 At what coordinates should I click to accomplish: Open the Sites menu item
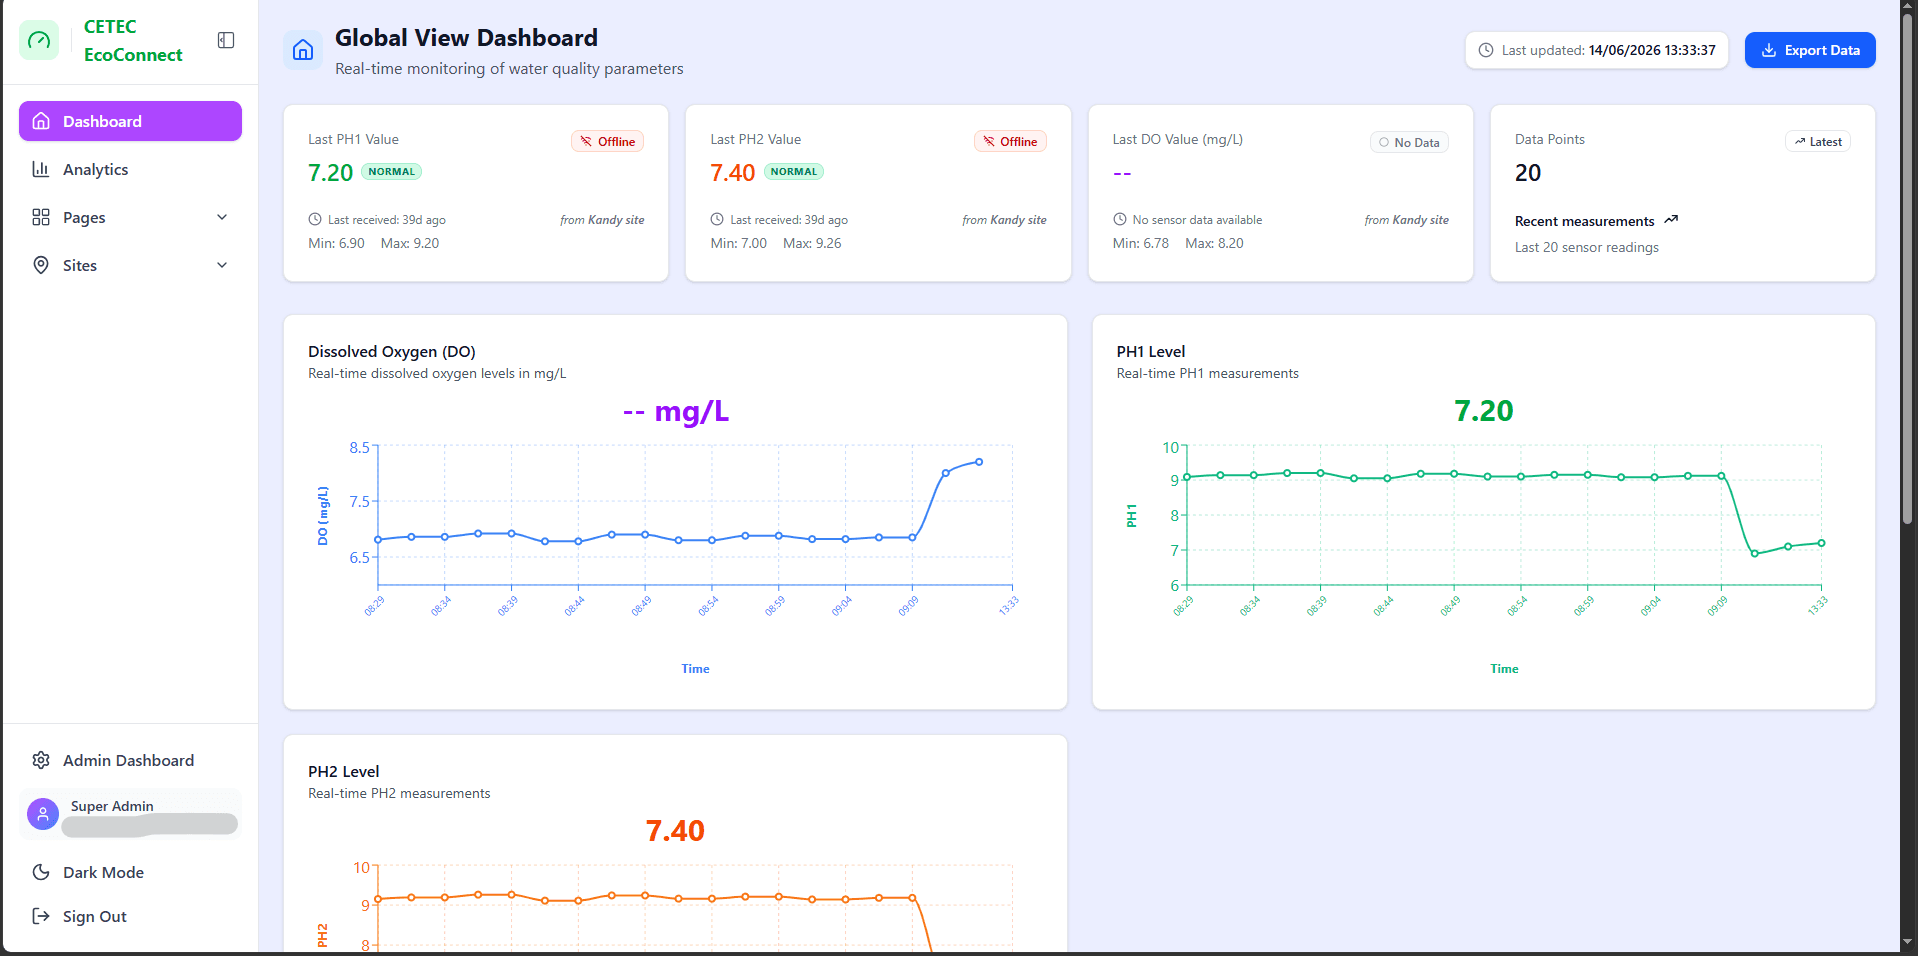tap(130, 265)
